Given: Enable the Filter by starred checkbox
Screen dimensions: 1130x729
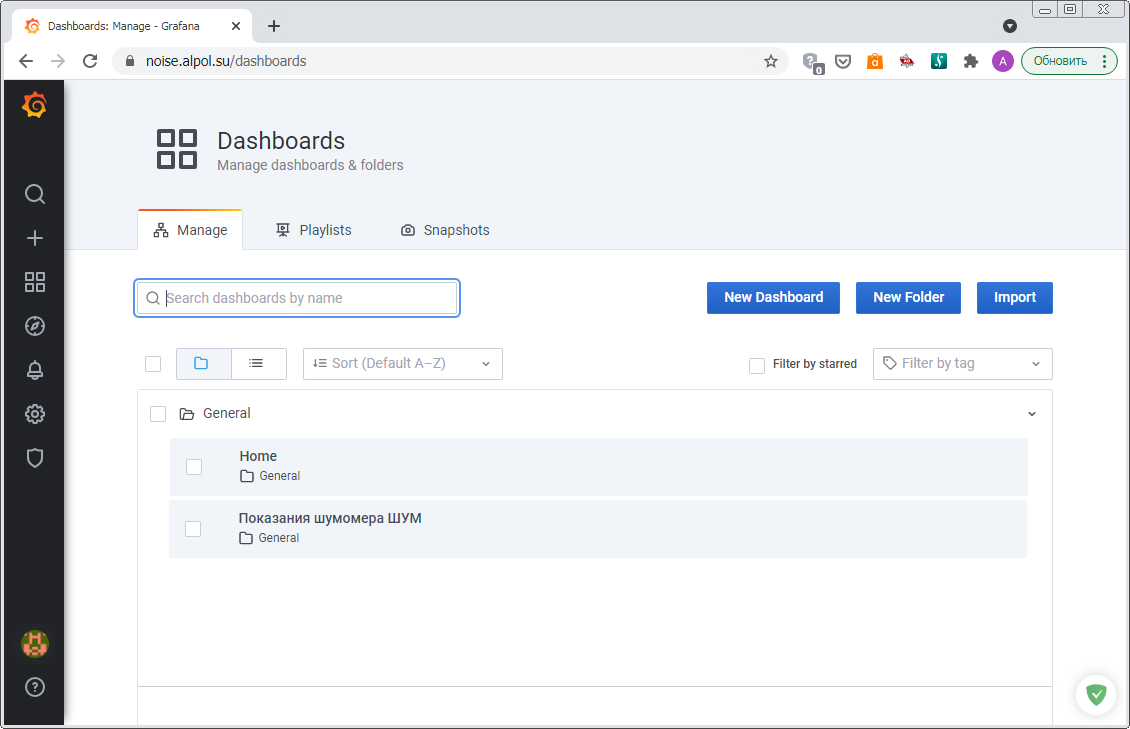Looking at the screenshot, I should (x=757, y=365).
